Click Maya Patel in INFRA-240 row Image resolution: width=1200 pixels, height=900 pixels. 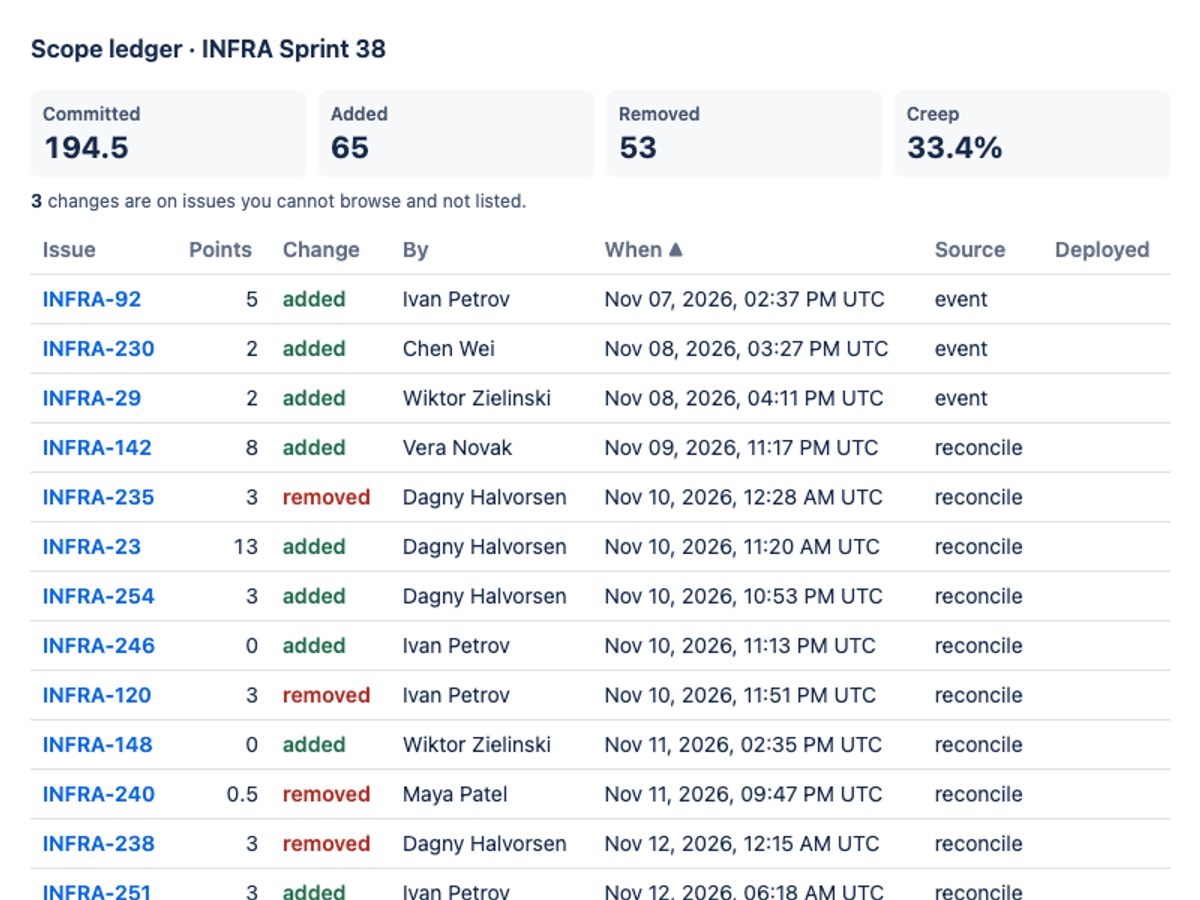point(455,794)
